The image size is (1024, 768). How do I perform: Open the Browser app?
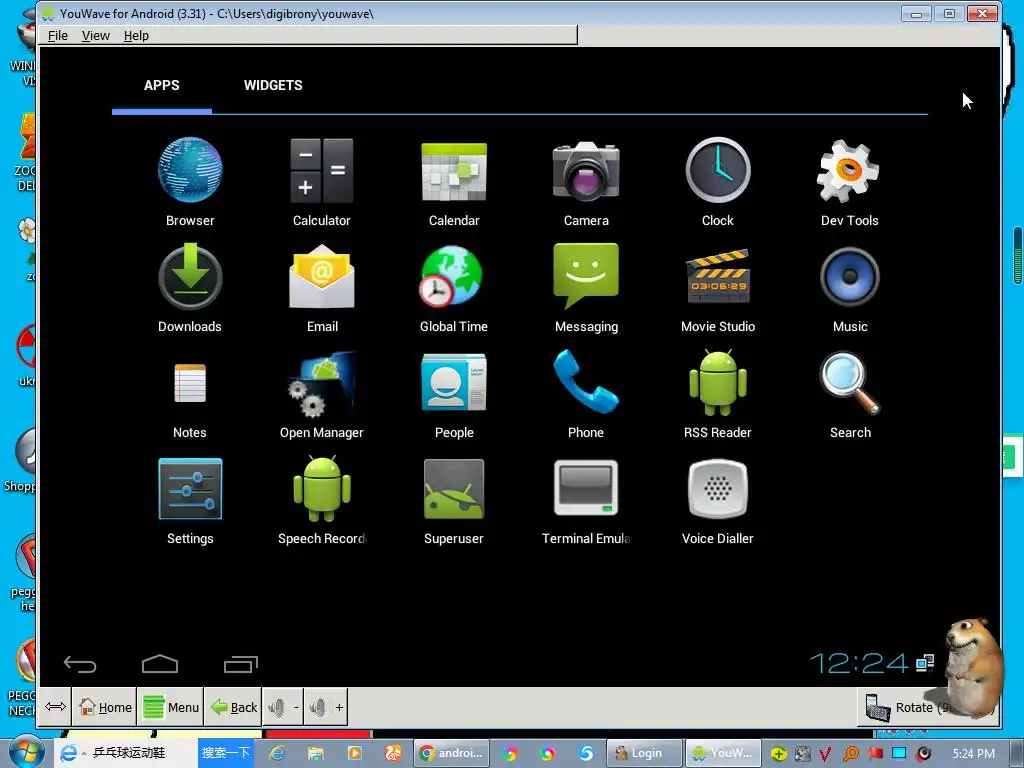point(190,170)
